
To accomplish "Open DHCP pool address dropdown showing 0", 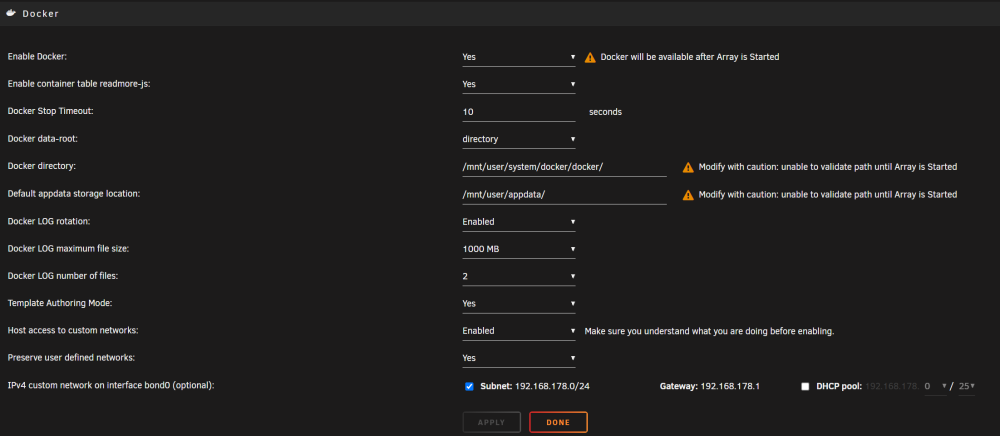I will click(x=936, y=386).
